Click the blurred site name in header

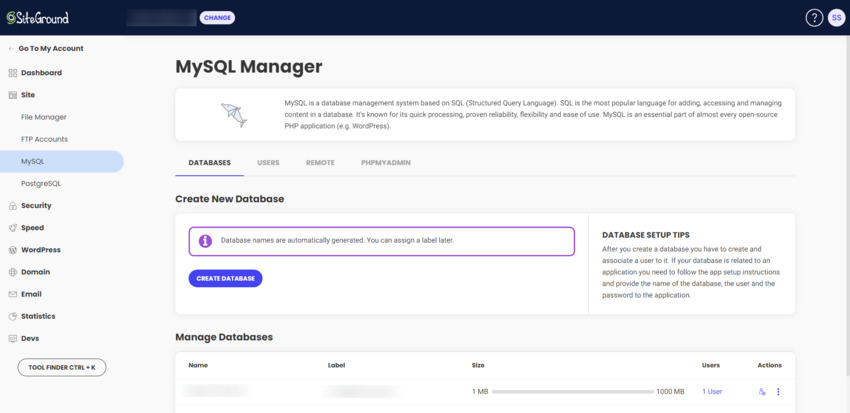point(161,18)
